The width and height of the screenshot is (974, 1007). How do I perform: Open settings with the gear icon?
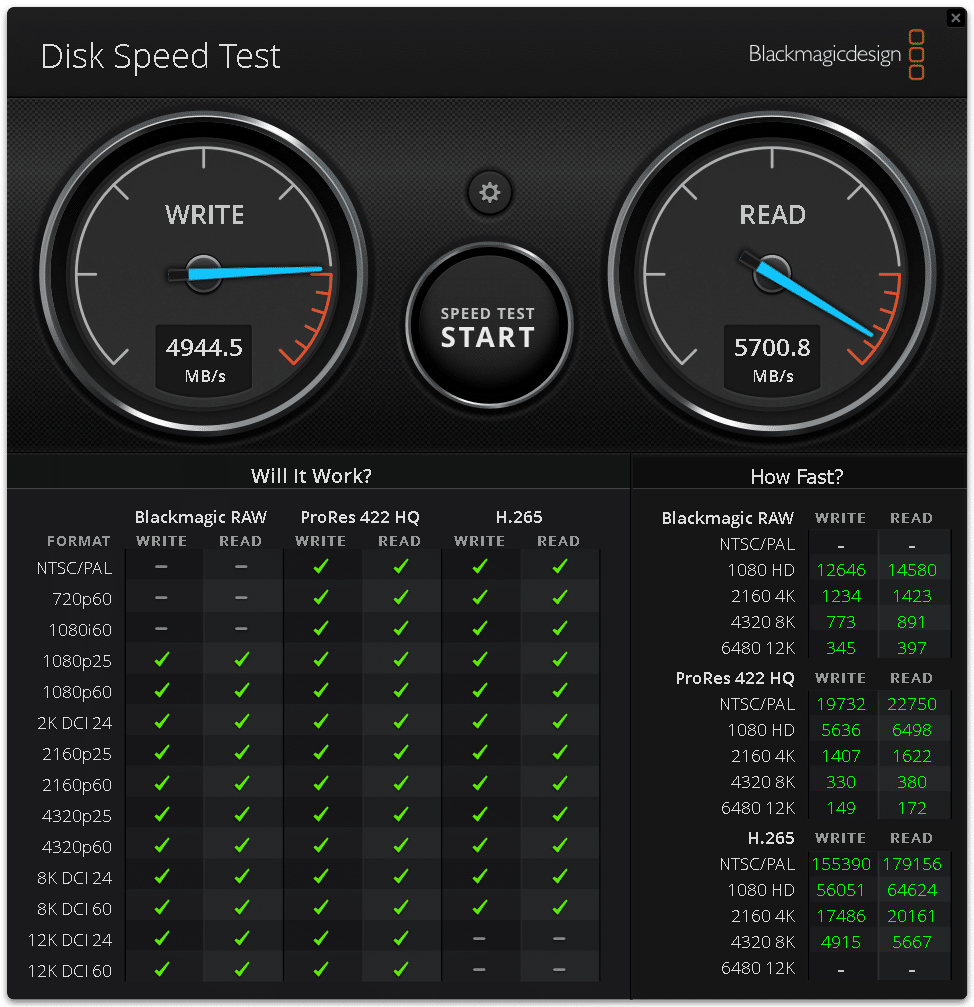tap(489, 192)
